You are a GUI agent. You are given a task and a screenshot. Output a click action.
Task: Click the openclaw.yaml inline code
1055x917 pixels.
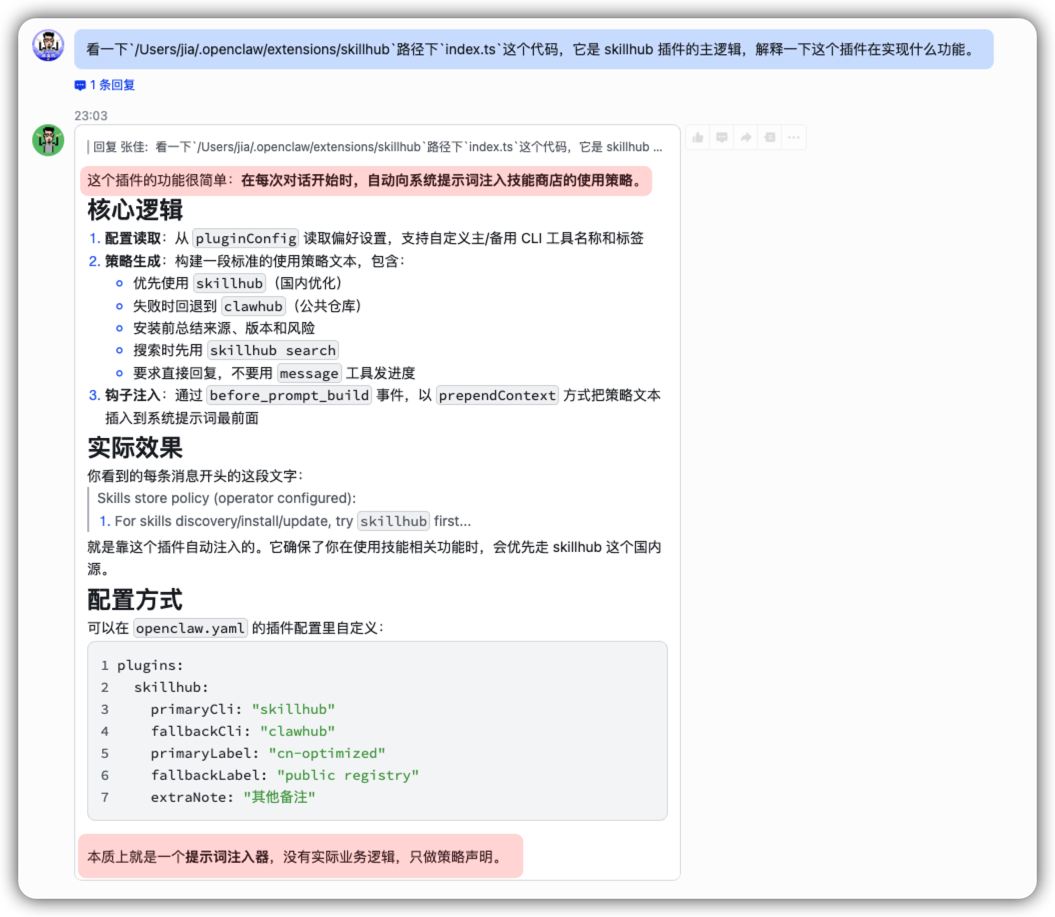point(190,628)
